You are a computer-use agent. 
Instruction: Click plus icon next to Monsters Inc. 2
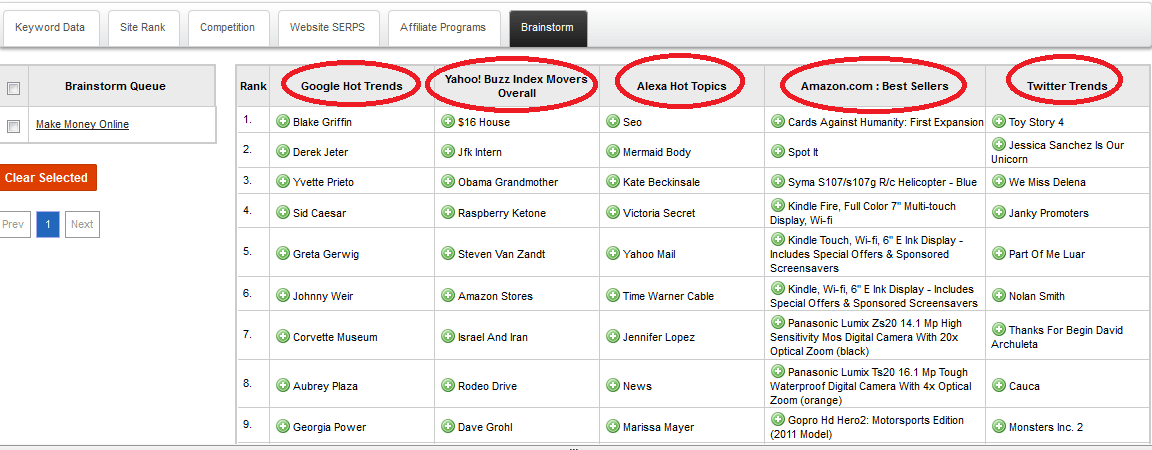pyautogui.click(x=998, y=426)
